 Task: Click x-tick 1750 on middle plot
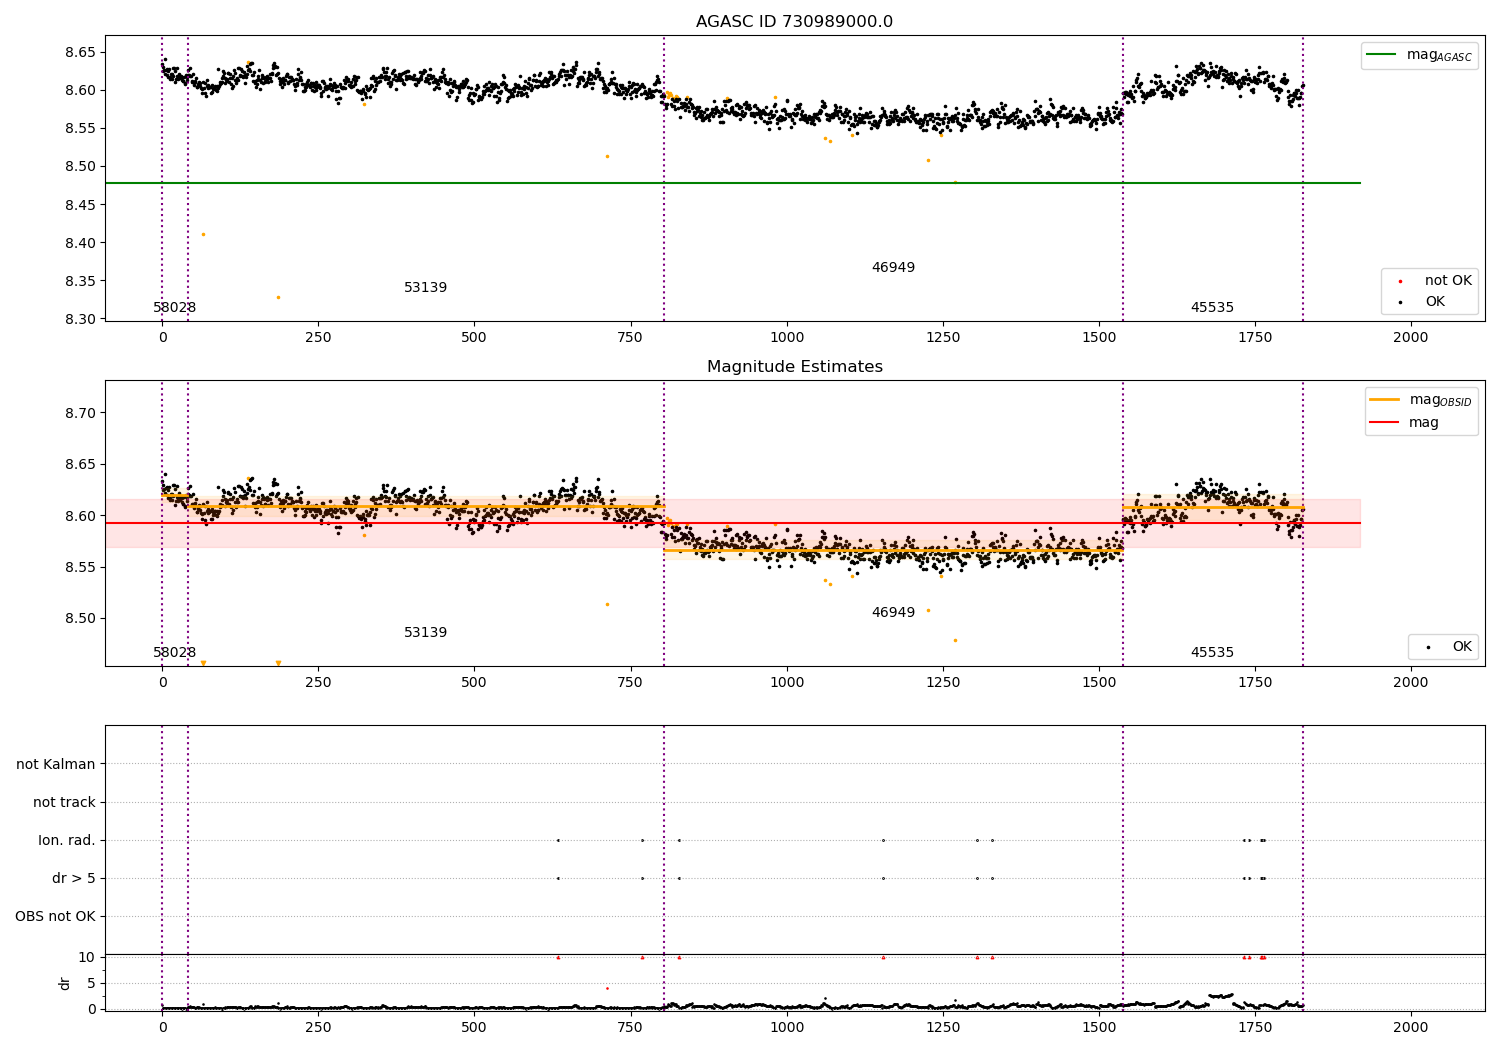tap(1255, 683)
